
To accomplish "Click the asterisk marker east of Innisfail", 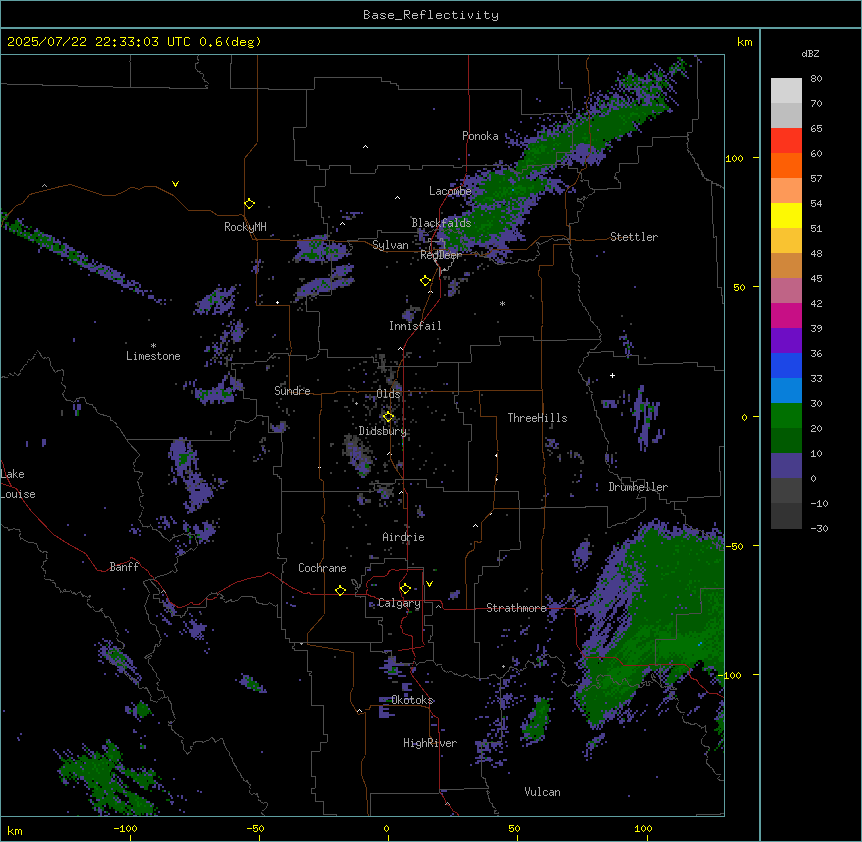I will click(x=502, y=303).
